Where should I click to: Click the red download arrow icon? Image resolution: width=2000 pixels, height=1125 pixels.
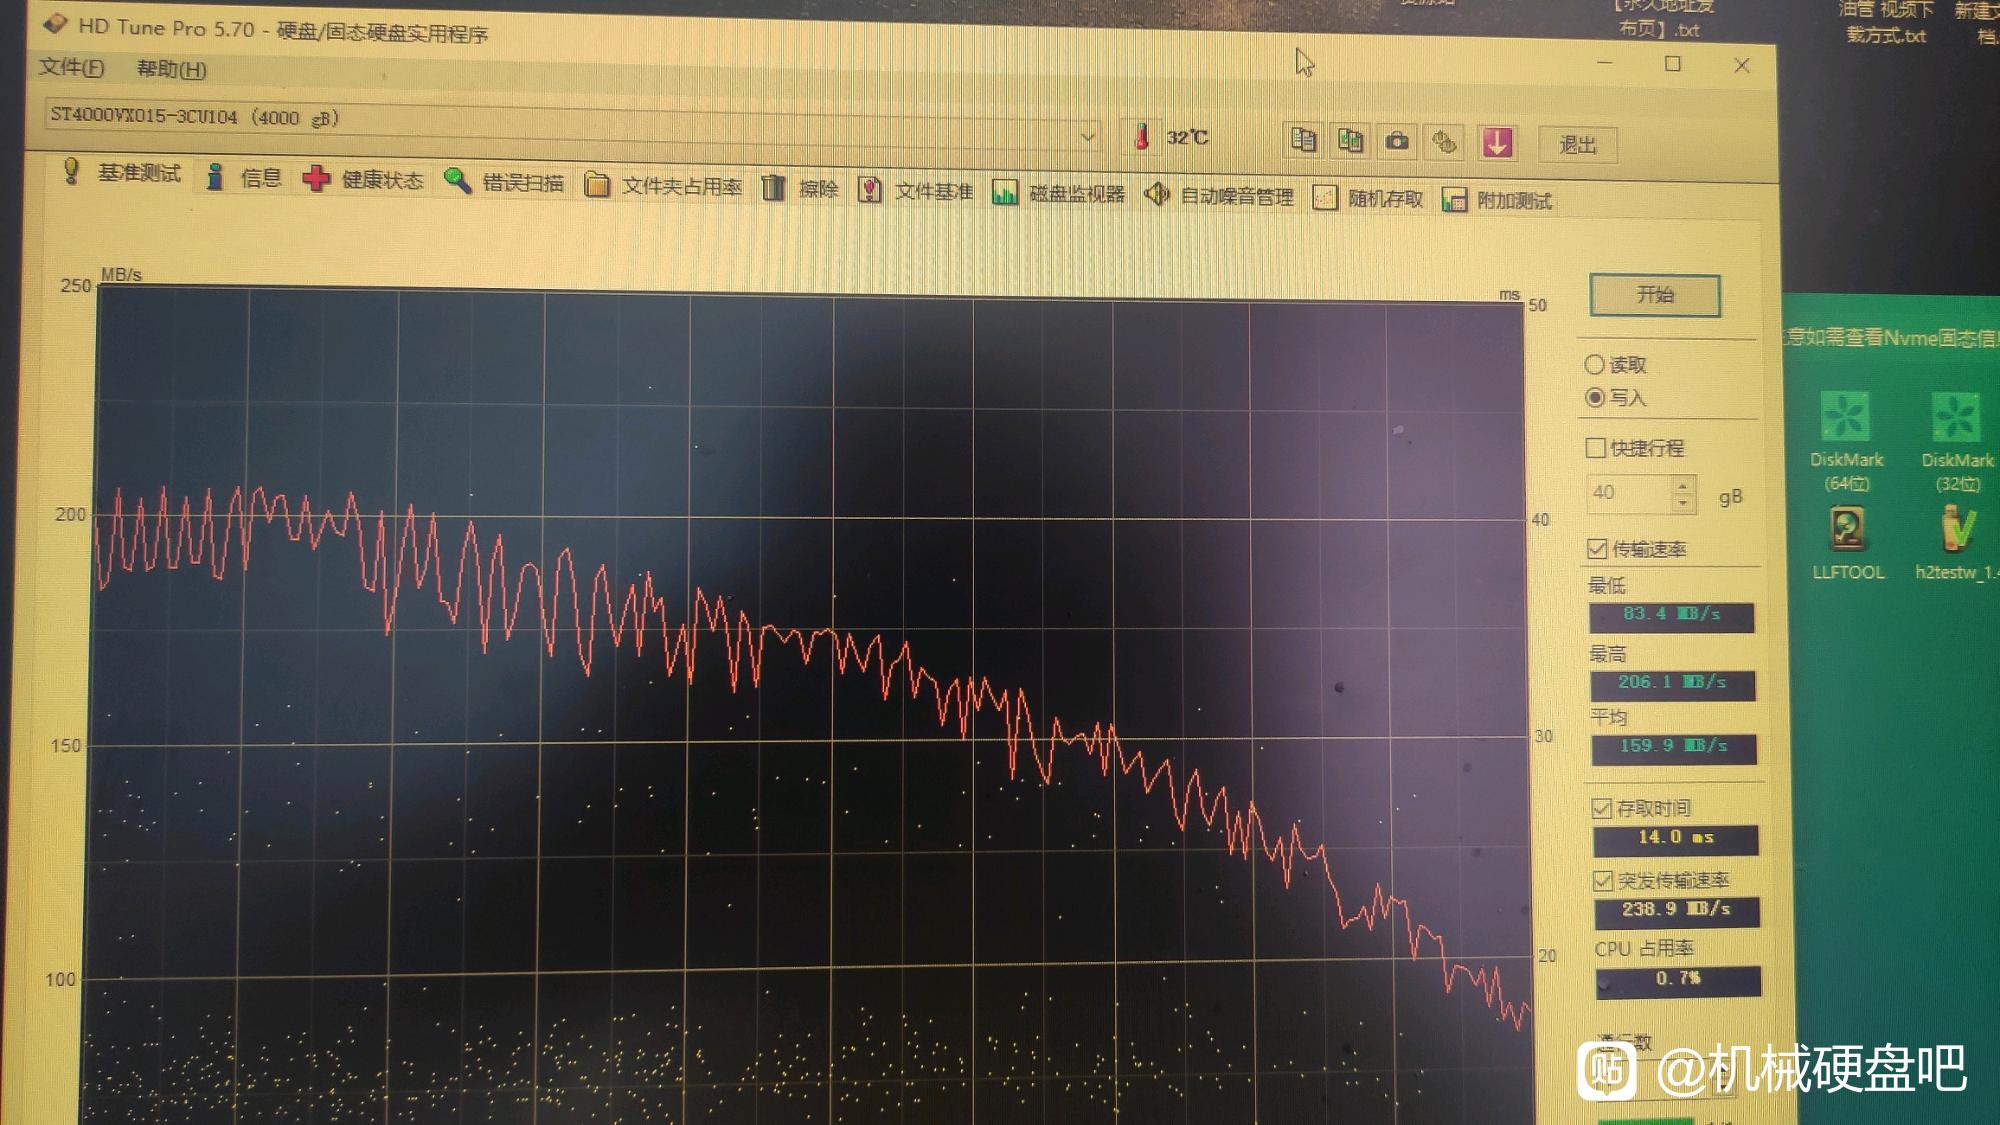point(1497,143)
